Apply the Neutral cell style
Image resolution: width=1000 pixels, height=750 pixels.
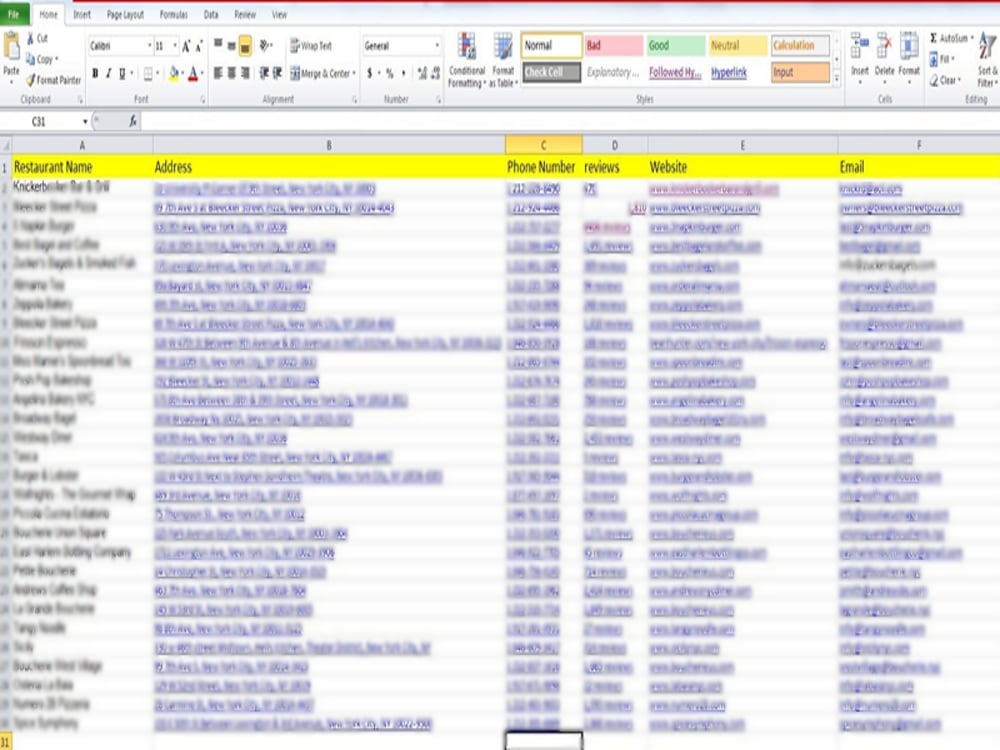[x=737, y=45]
